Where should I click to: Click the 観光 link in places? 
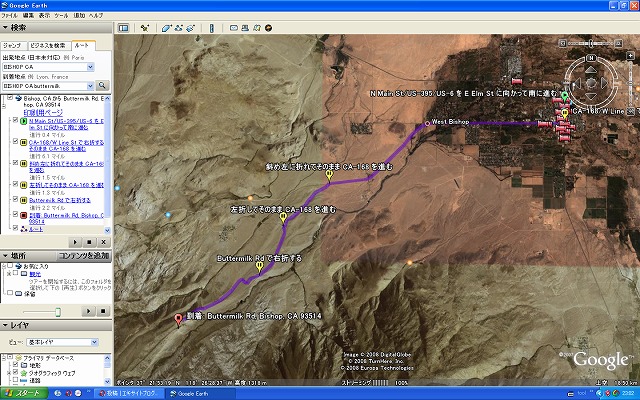(x=35, y=274)
